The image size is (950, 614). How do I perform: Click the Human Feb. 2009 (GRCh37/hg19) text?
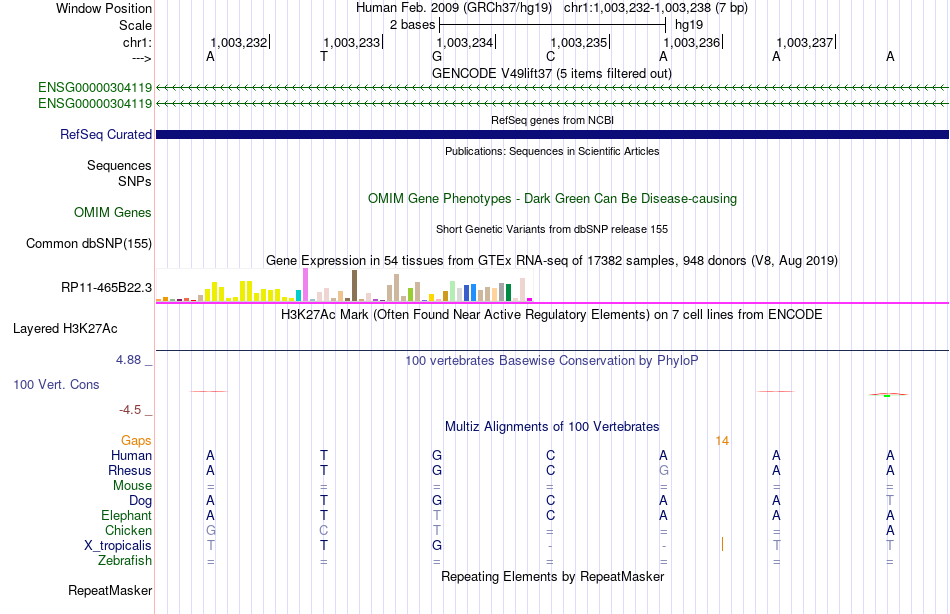454,8
